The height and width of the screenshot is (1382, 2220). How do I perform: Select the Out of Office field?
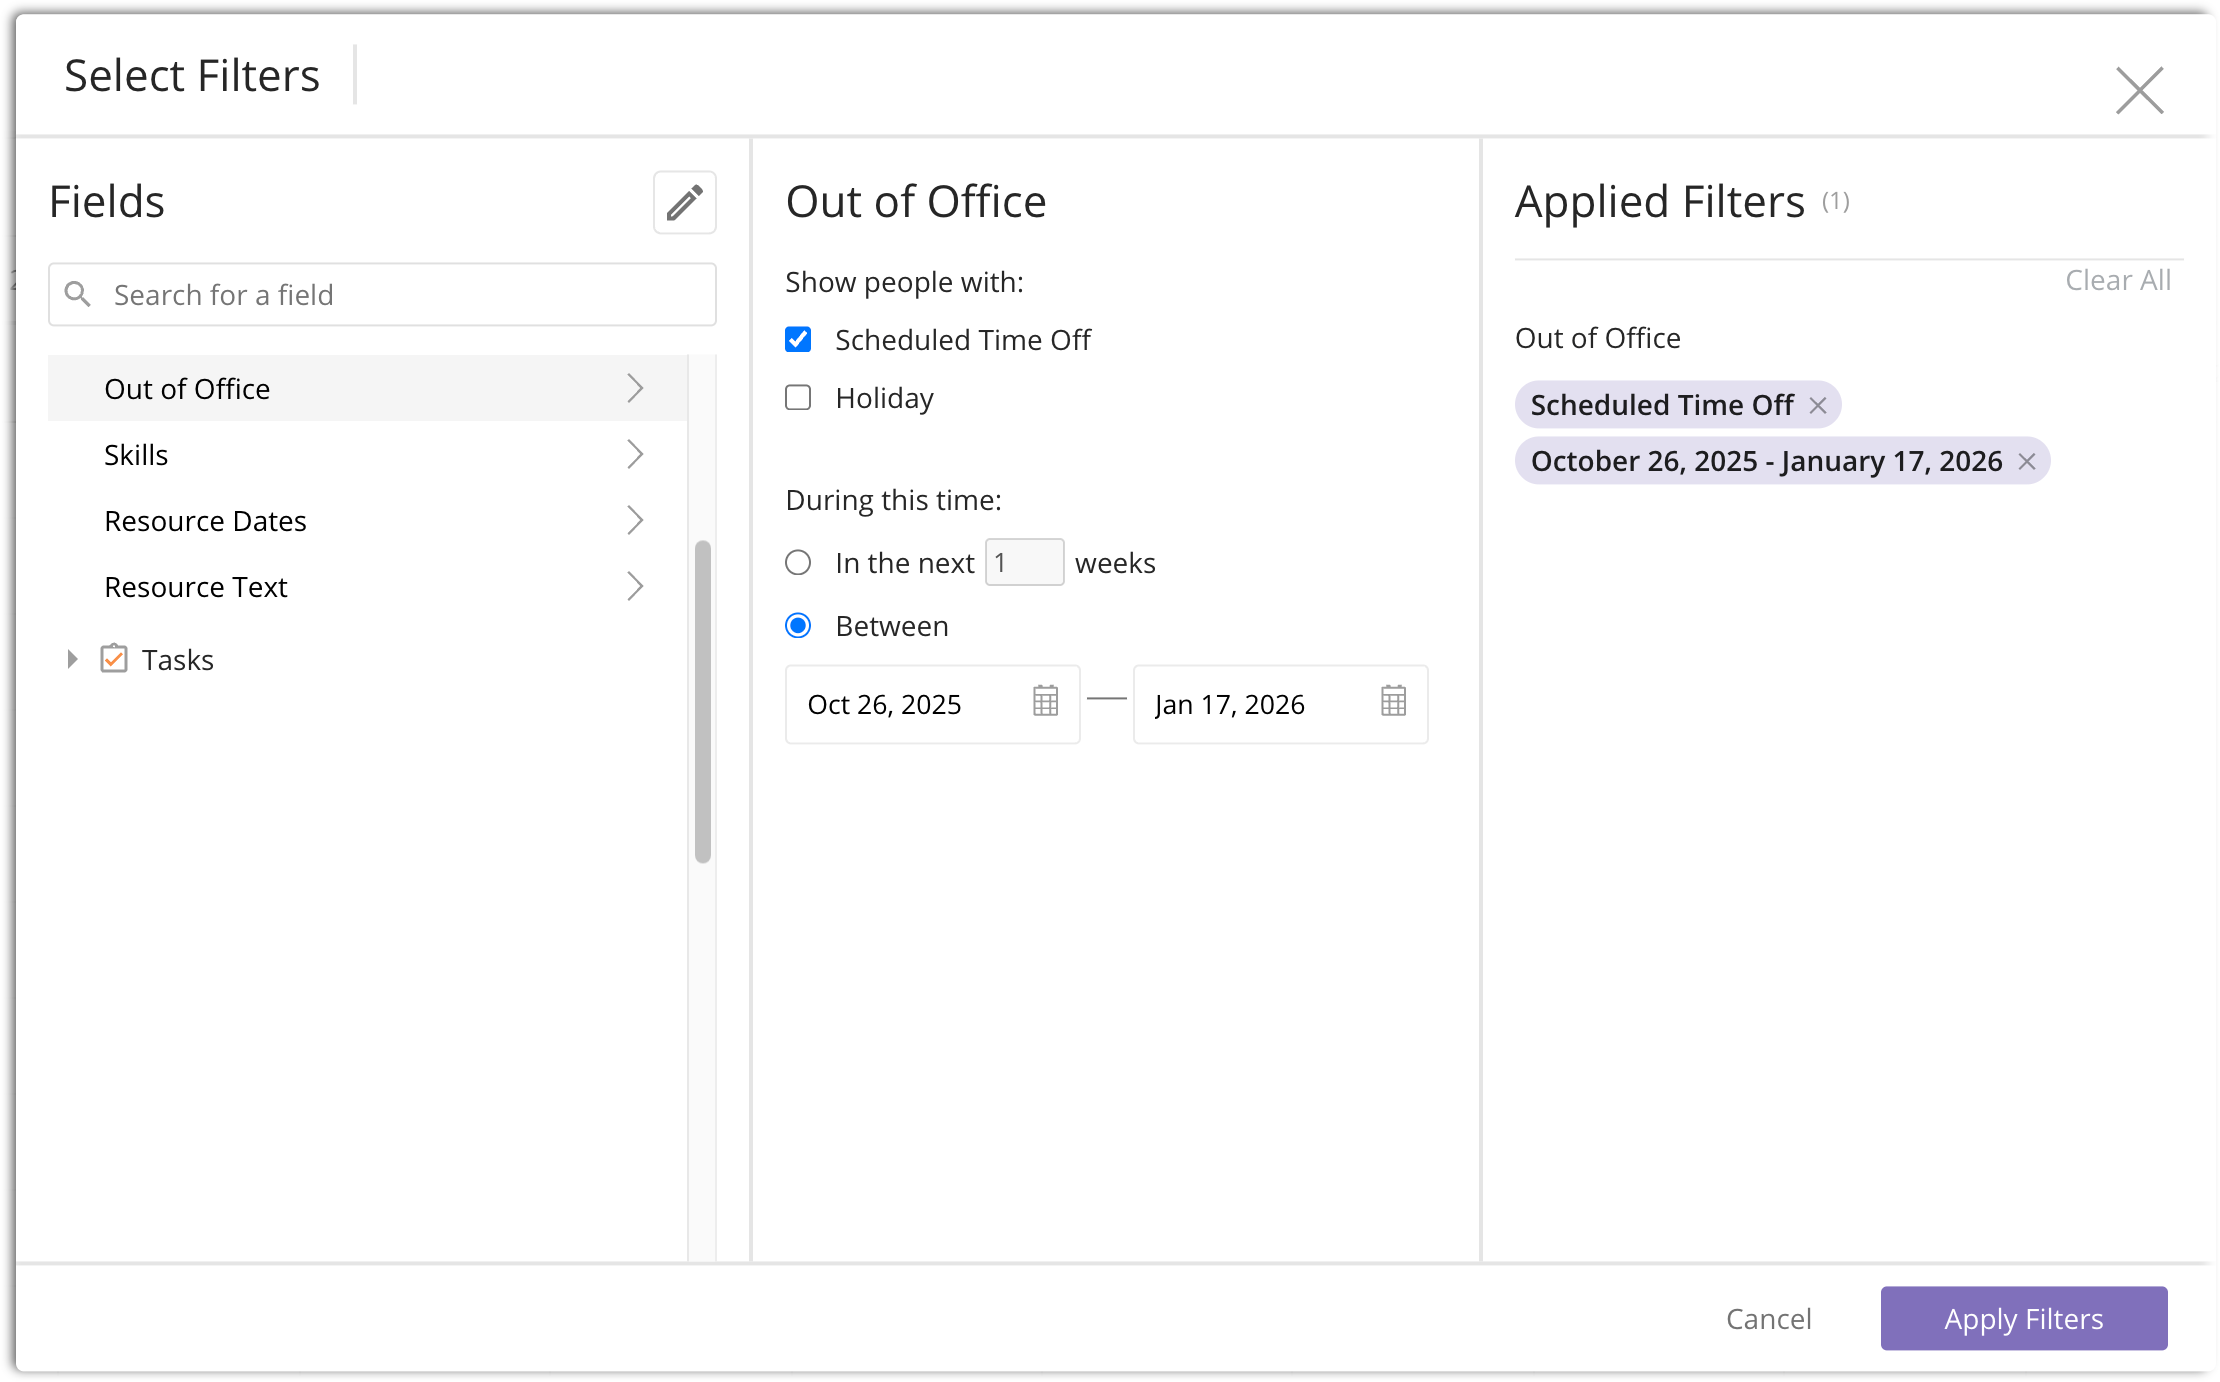(187, 389)
